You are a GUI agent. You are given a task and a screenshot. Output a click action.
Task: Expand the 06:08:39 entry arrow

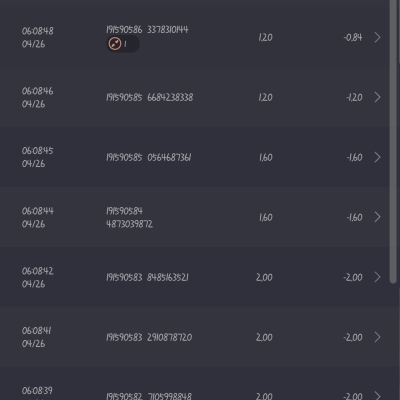click(x=377, y=396)
